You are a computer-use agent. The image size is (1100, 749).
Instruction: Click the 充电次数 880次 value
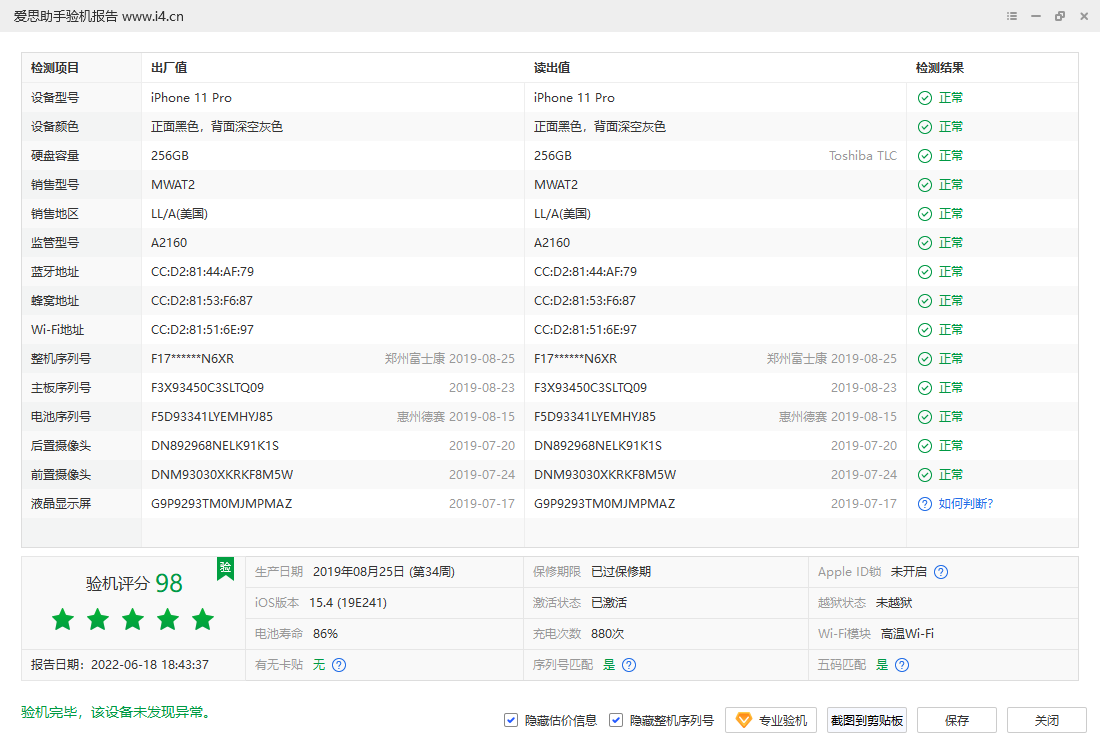tap(608, 634)
